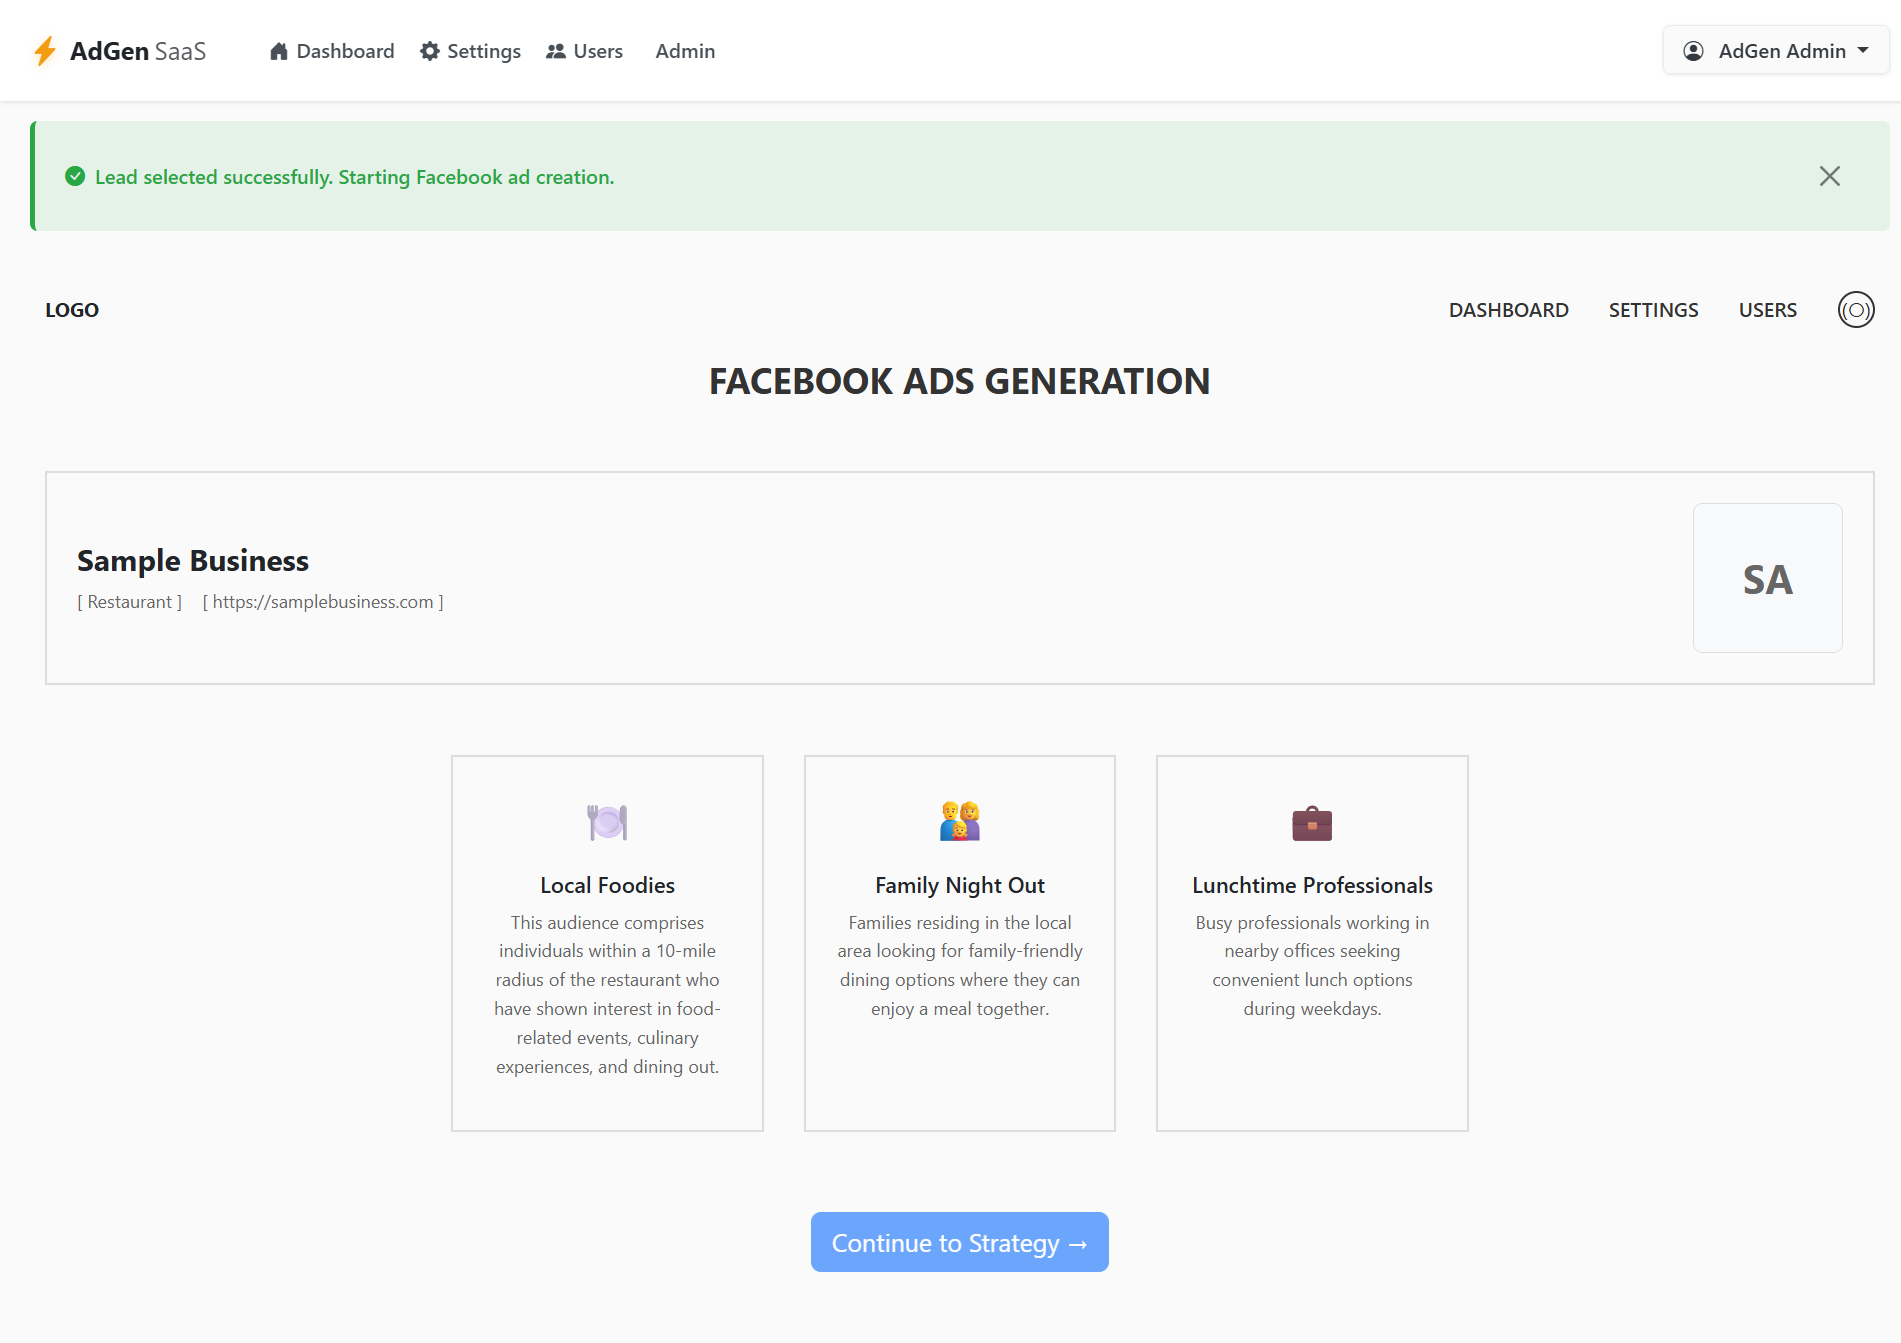Click the AdGen lightning bolt logo icon
Screen dimensions: 1901x1343
(x=45, y=51)
